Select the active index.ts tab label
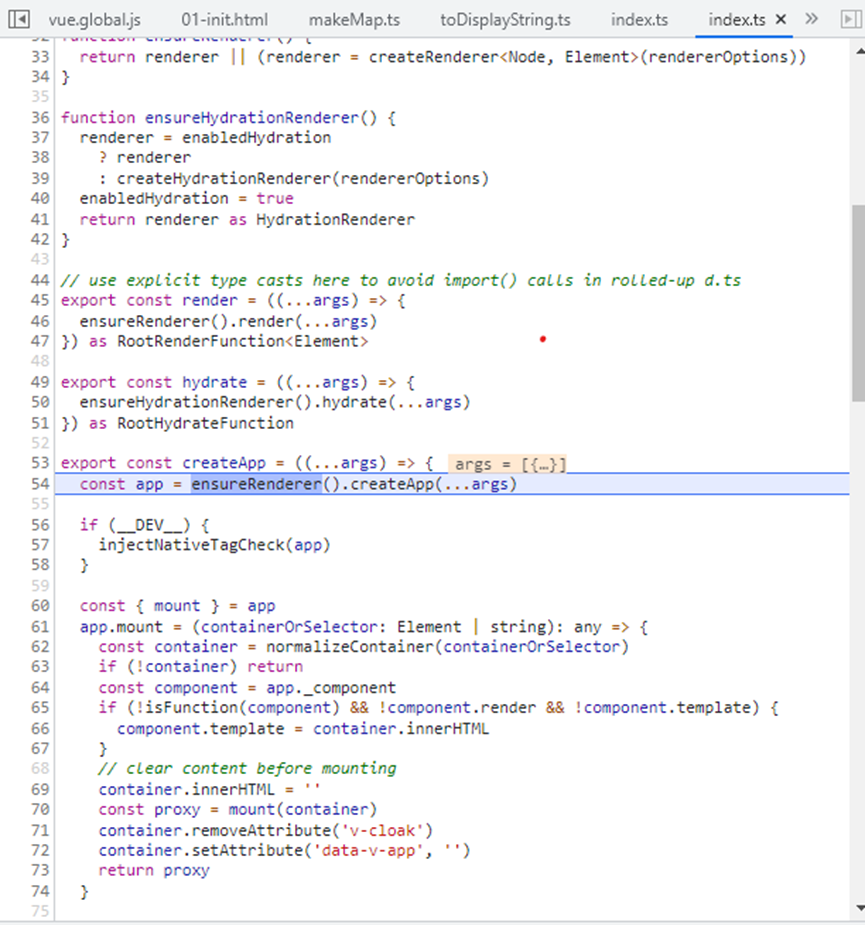Viewport: 865px width, 925px height. click(736, 20)
